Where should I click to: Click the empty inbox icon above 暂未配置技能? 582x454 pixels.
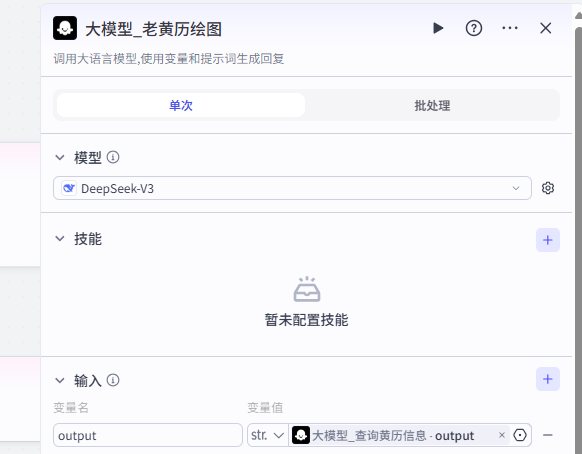click(x=307, y=289)
